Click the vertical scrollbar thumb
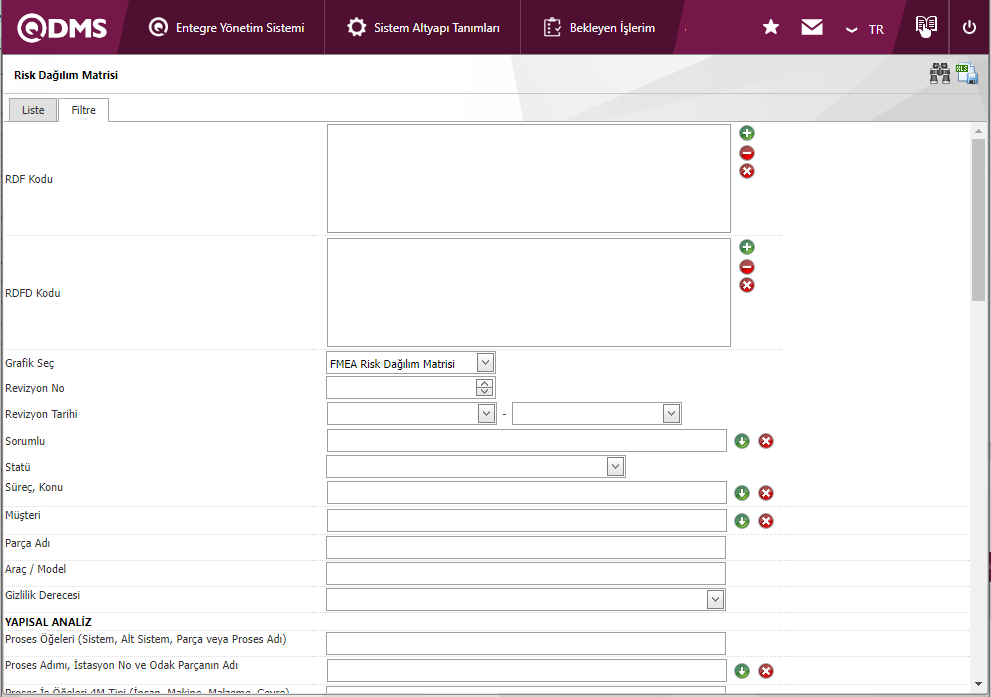This screenshot has width=991, height=697. [978, 220]
